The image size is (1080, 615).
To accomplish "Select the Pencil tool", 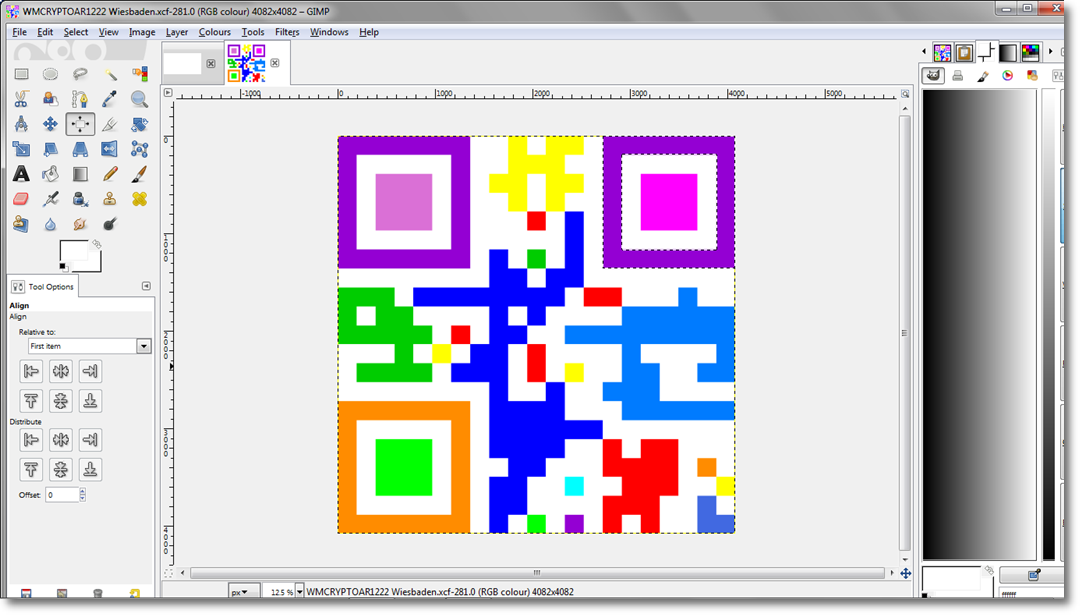I will [110, 174].
